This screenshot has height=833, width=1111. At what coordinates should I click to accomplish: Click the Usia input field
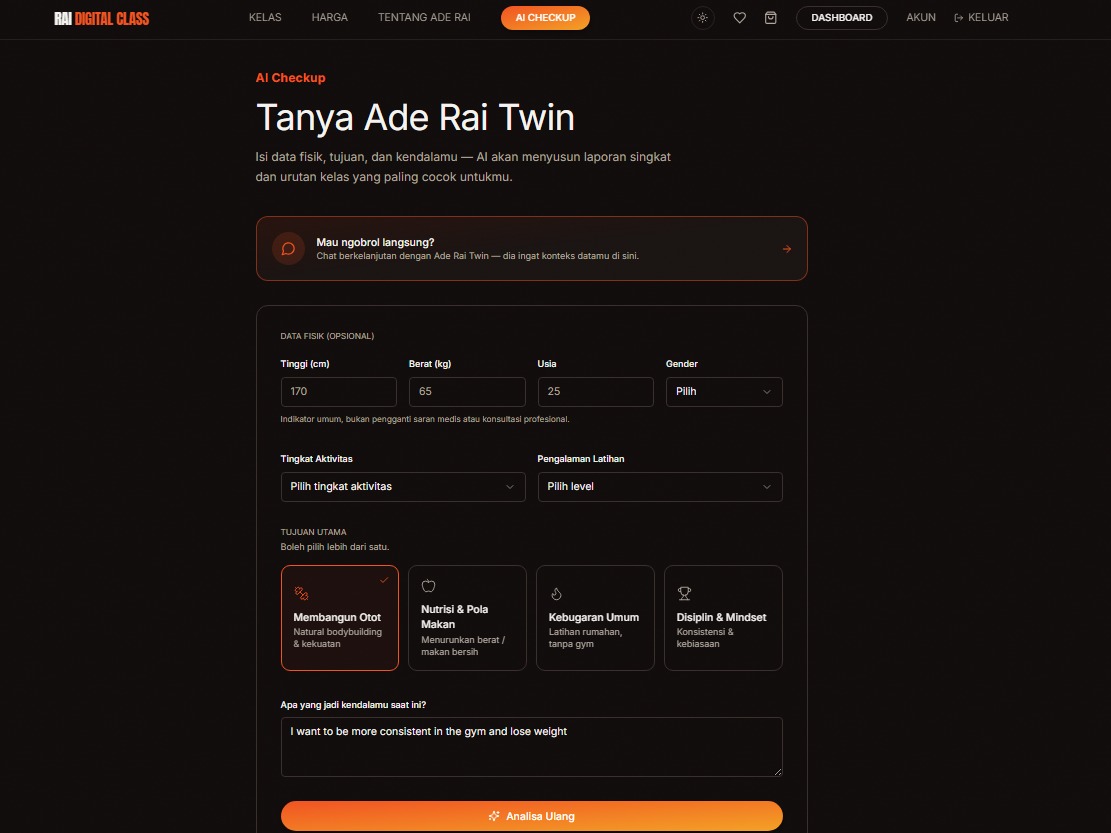point(595,392)
